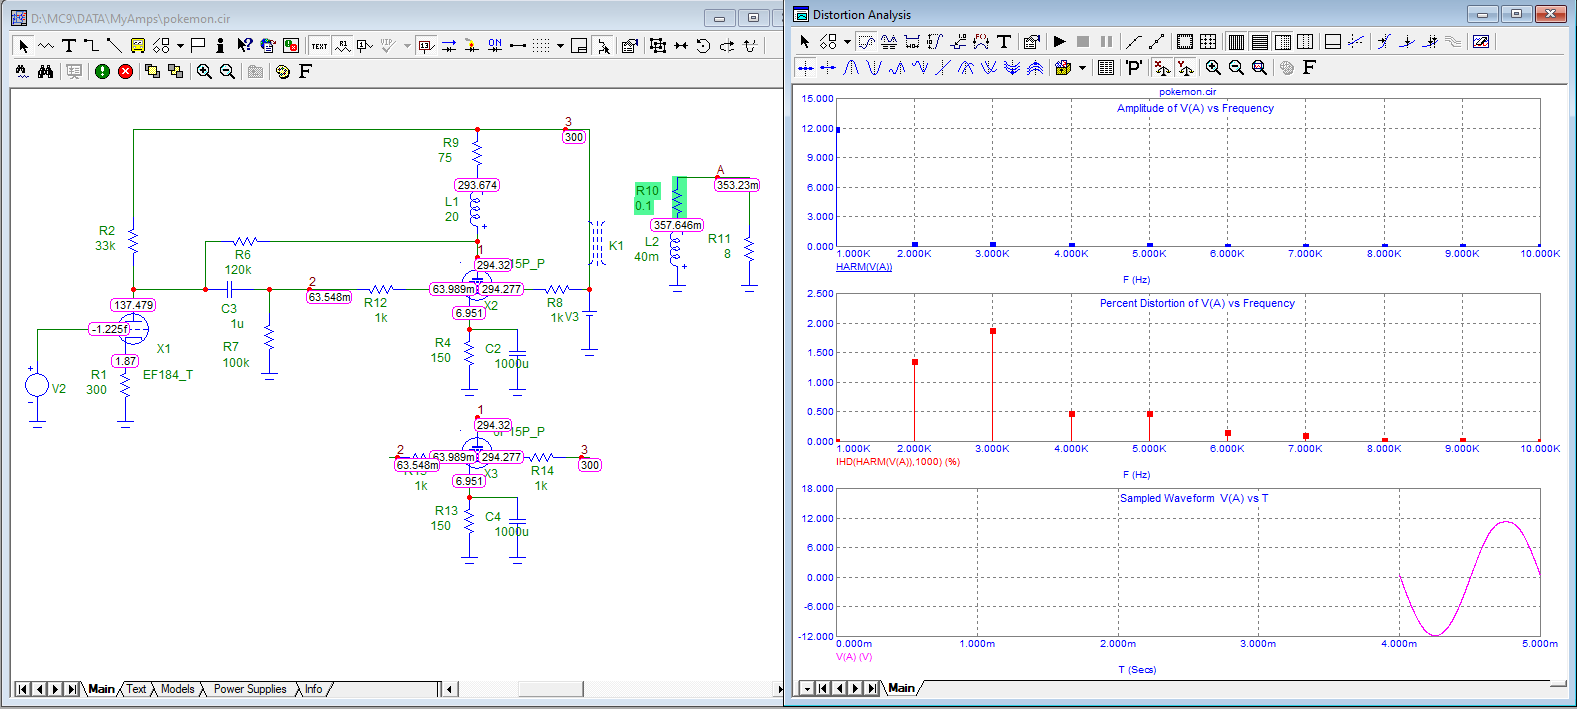Open the color palette dropdown in analysis toolbar

[x=1082, y=68]
